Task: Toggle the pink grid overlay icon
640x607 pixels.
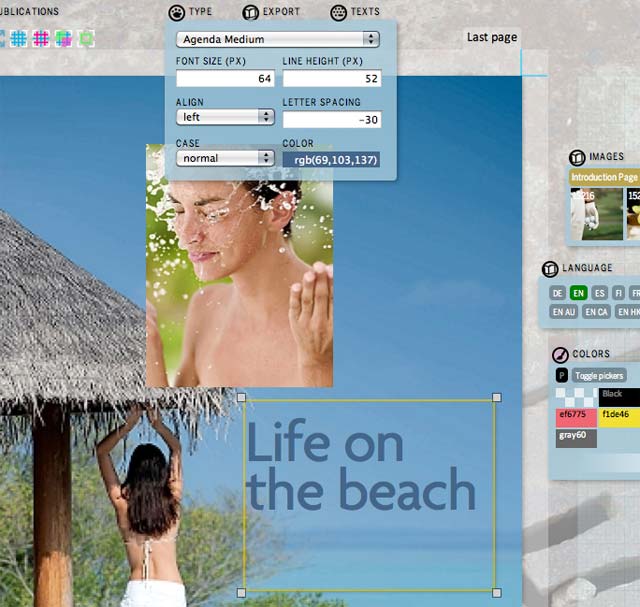Action: point(41,39)
